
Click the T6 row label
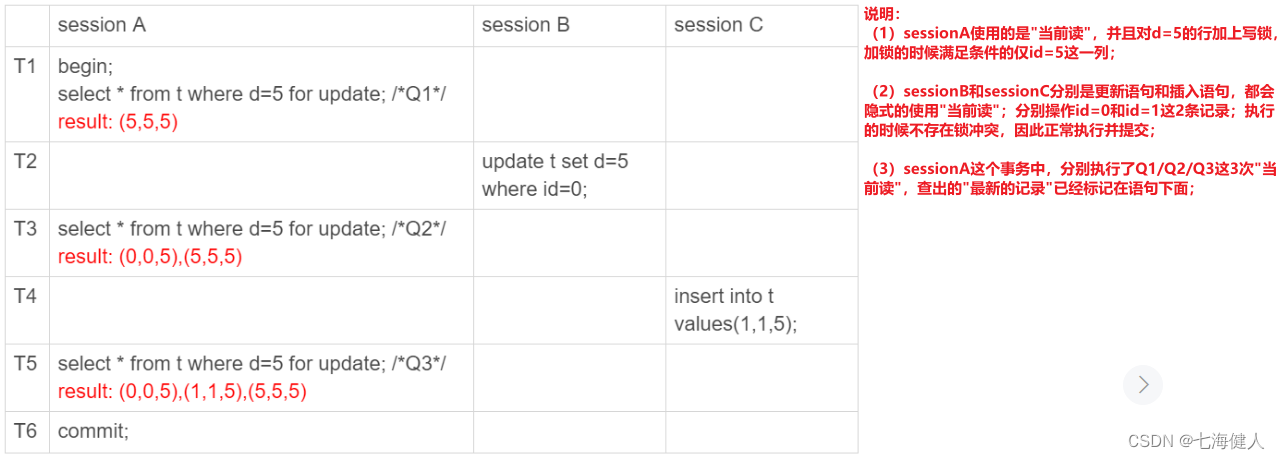click(25, 431)
